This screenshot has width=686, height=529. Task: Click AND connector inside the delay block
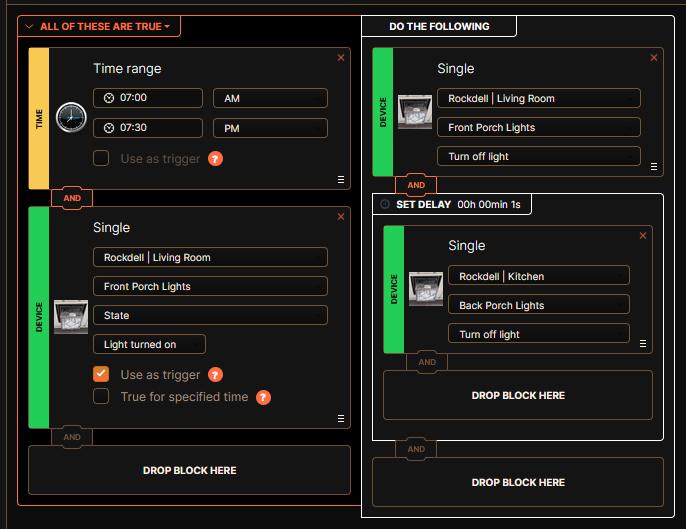pyautogui.click(x=427, y=362)
